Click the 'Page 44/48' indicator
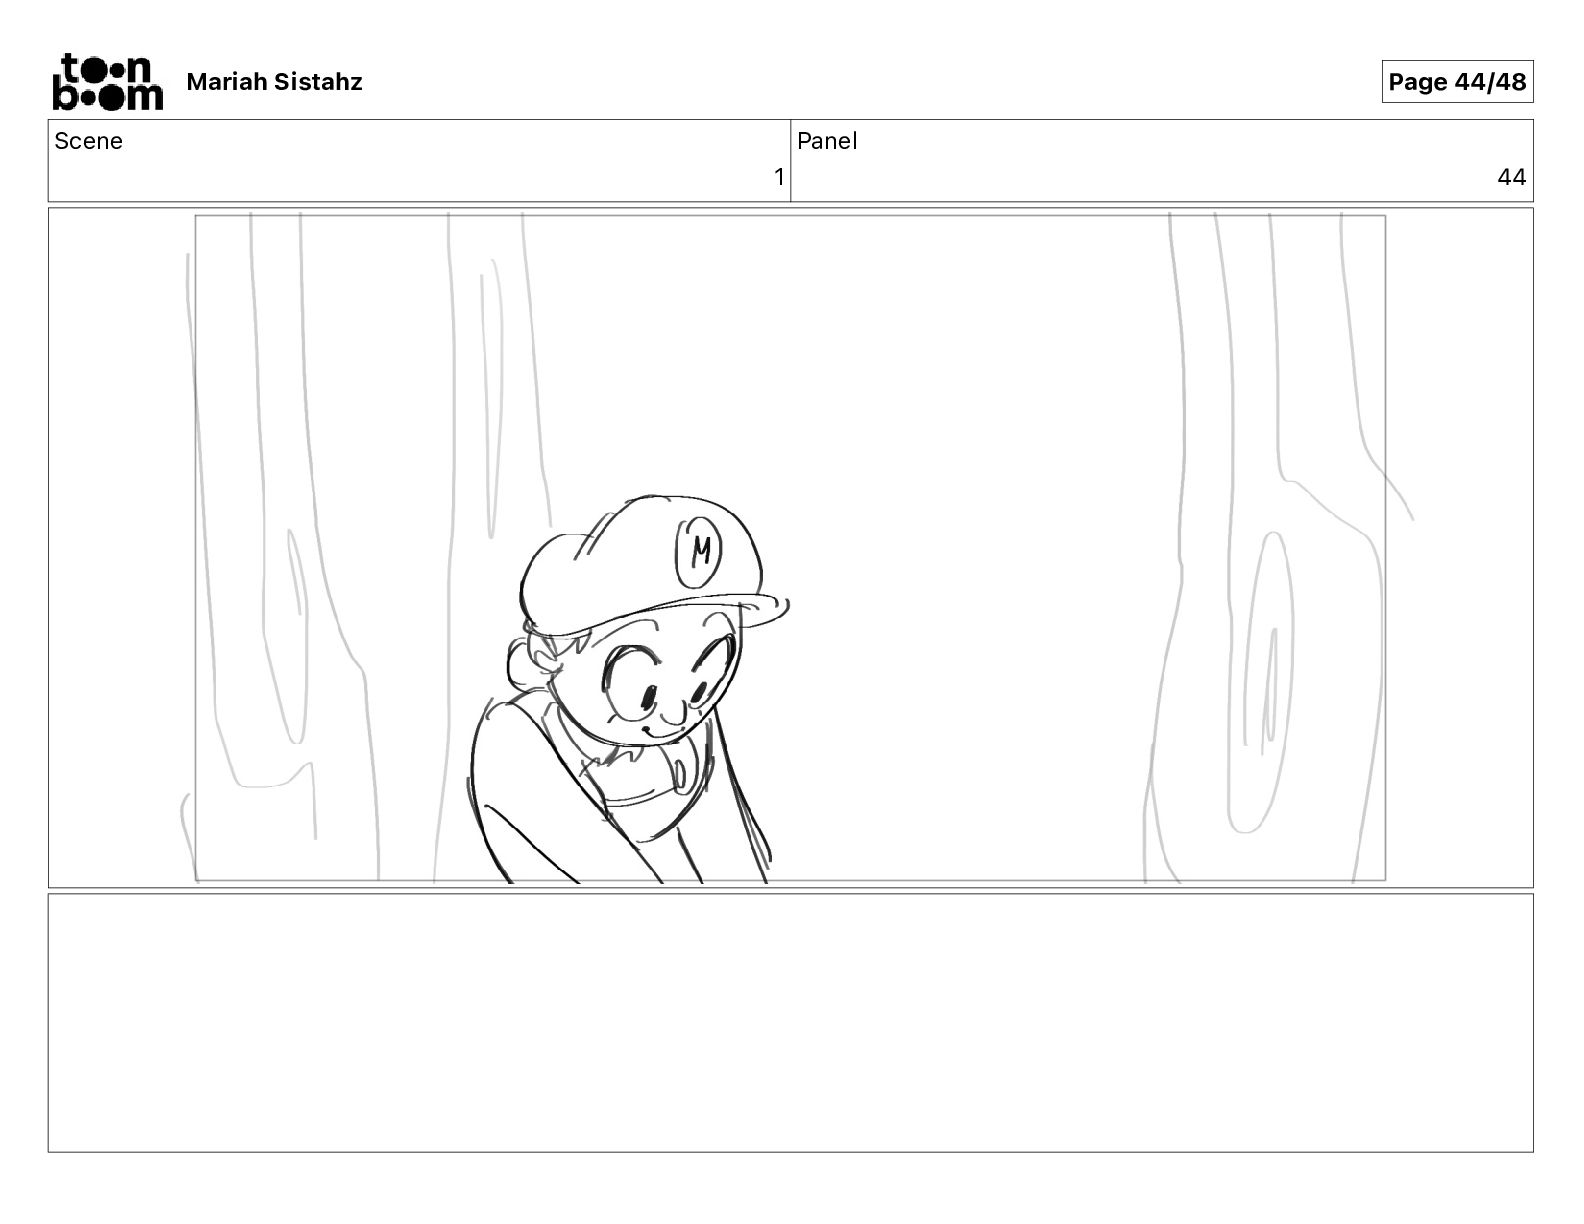The width and height of the screenshot is (1584, 1224). coord(1457,82)
